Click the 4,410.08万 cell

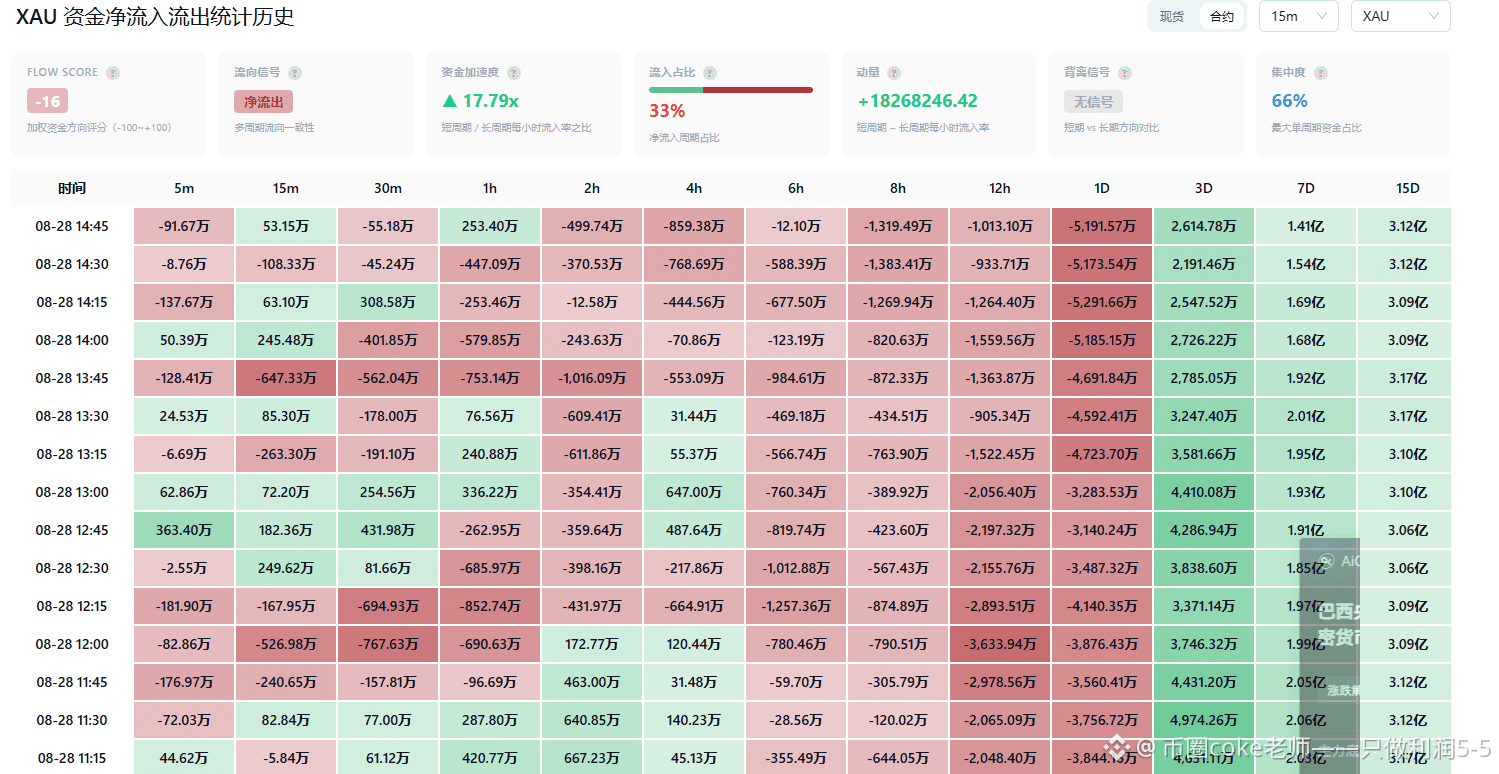pyautogui.click(x=1204, y=492)
